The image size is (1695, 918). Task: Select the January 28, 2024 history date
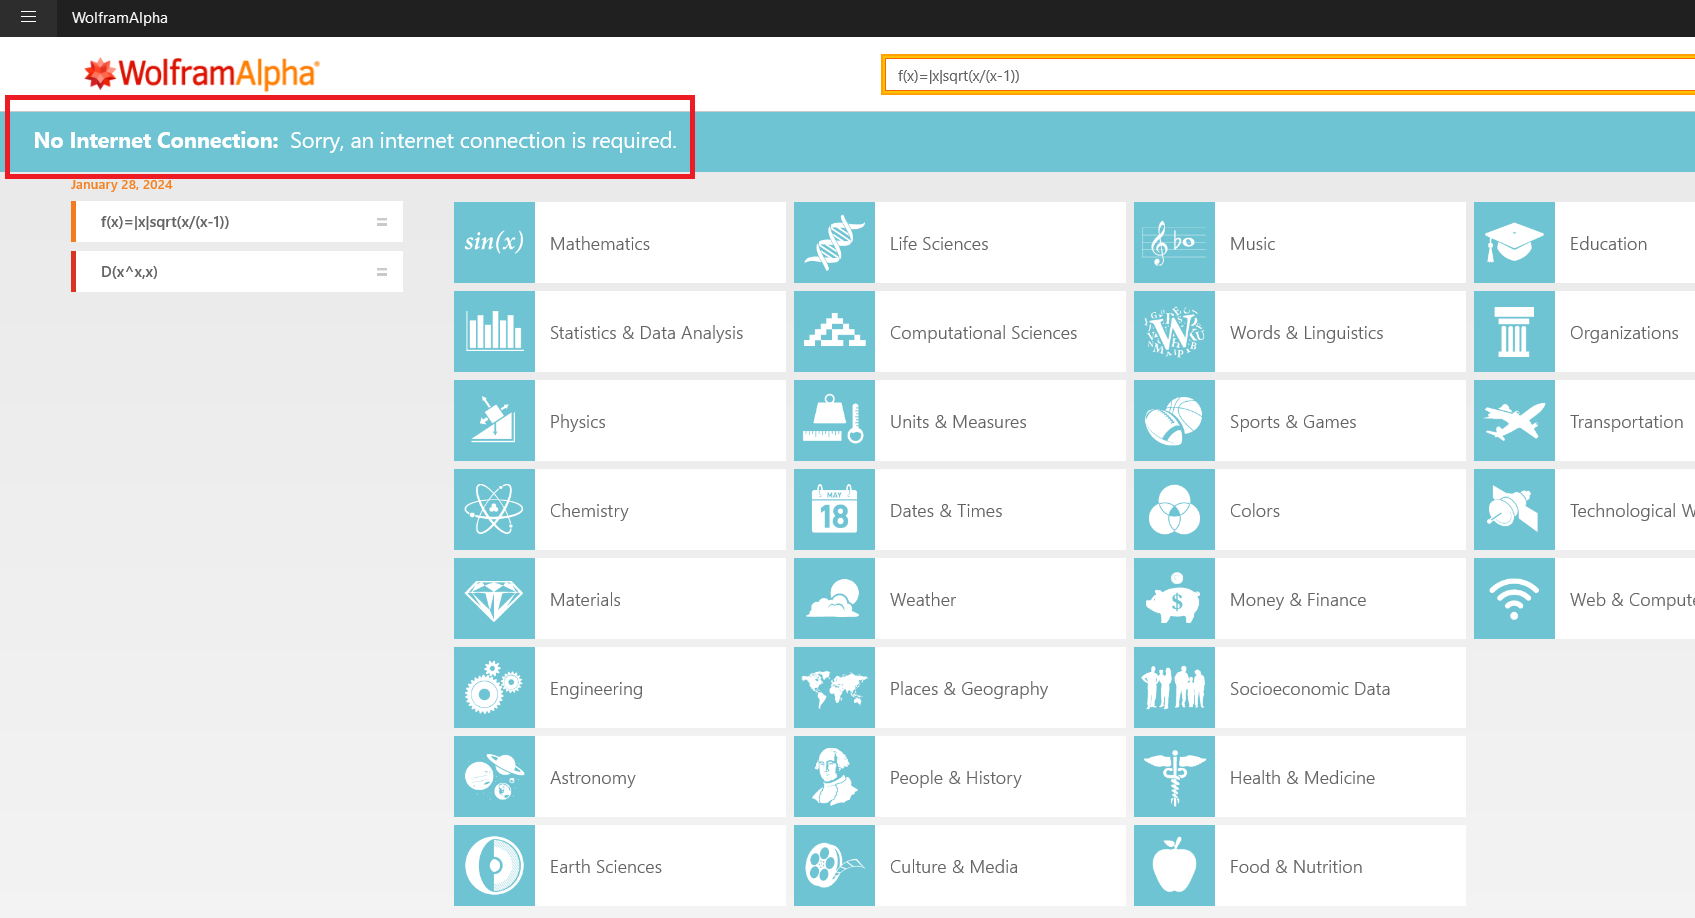(x=121, y=185)
